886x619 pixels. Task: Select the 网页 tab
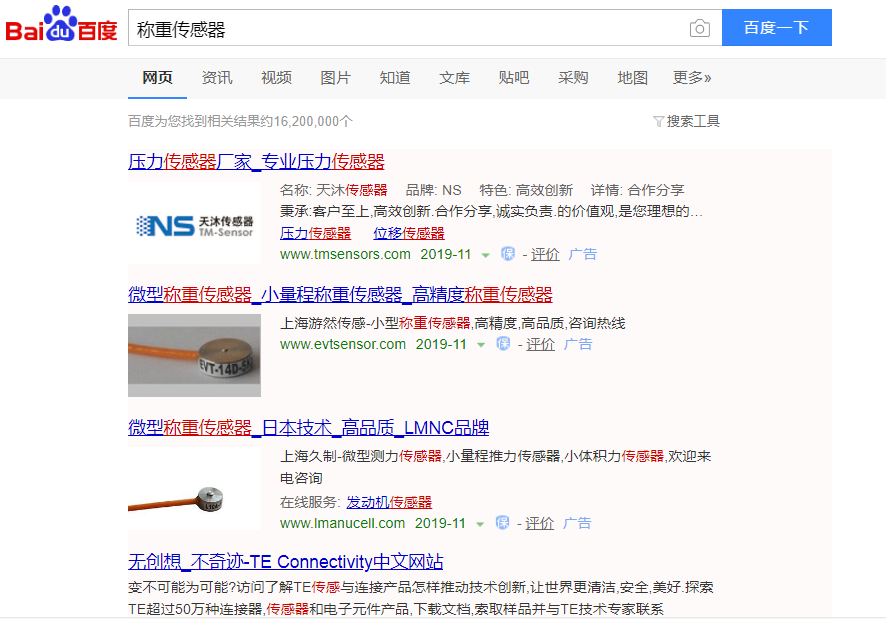click(x=157, y=77)
